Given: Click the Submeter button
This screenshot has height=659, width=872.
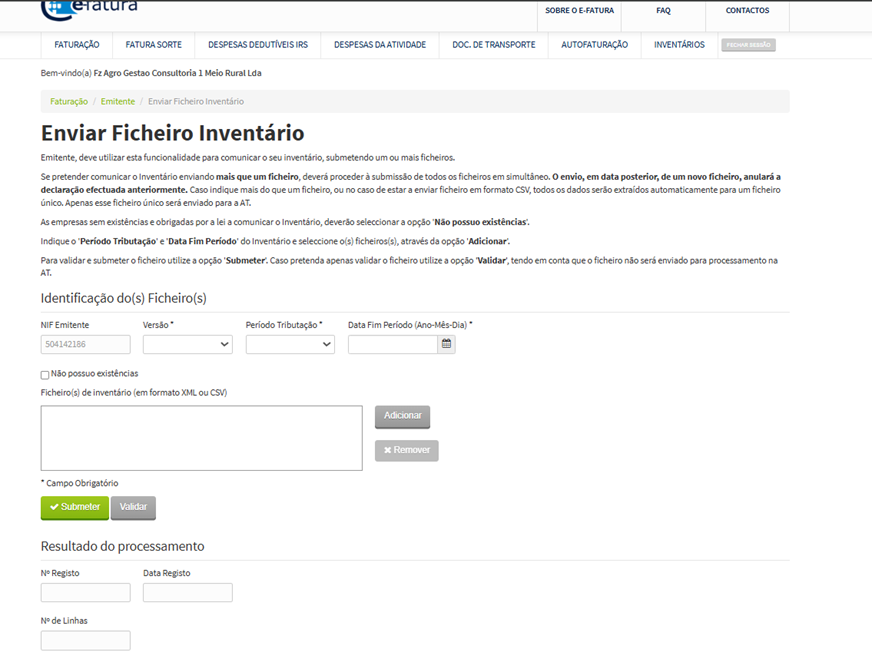Looking at the screenshot, I should pyautogui.click(x=74, y=507).
